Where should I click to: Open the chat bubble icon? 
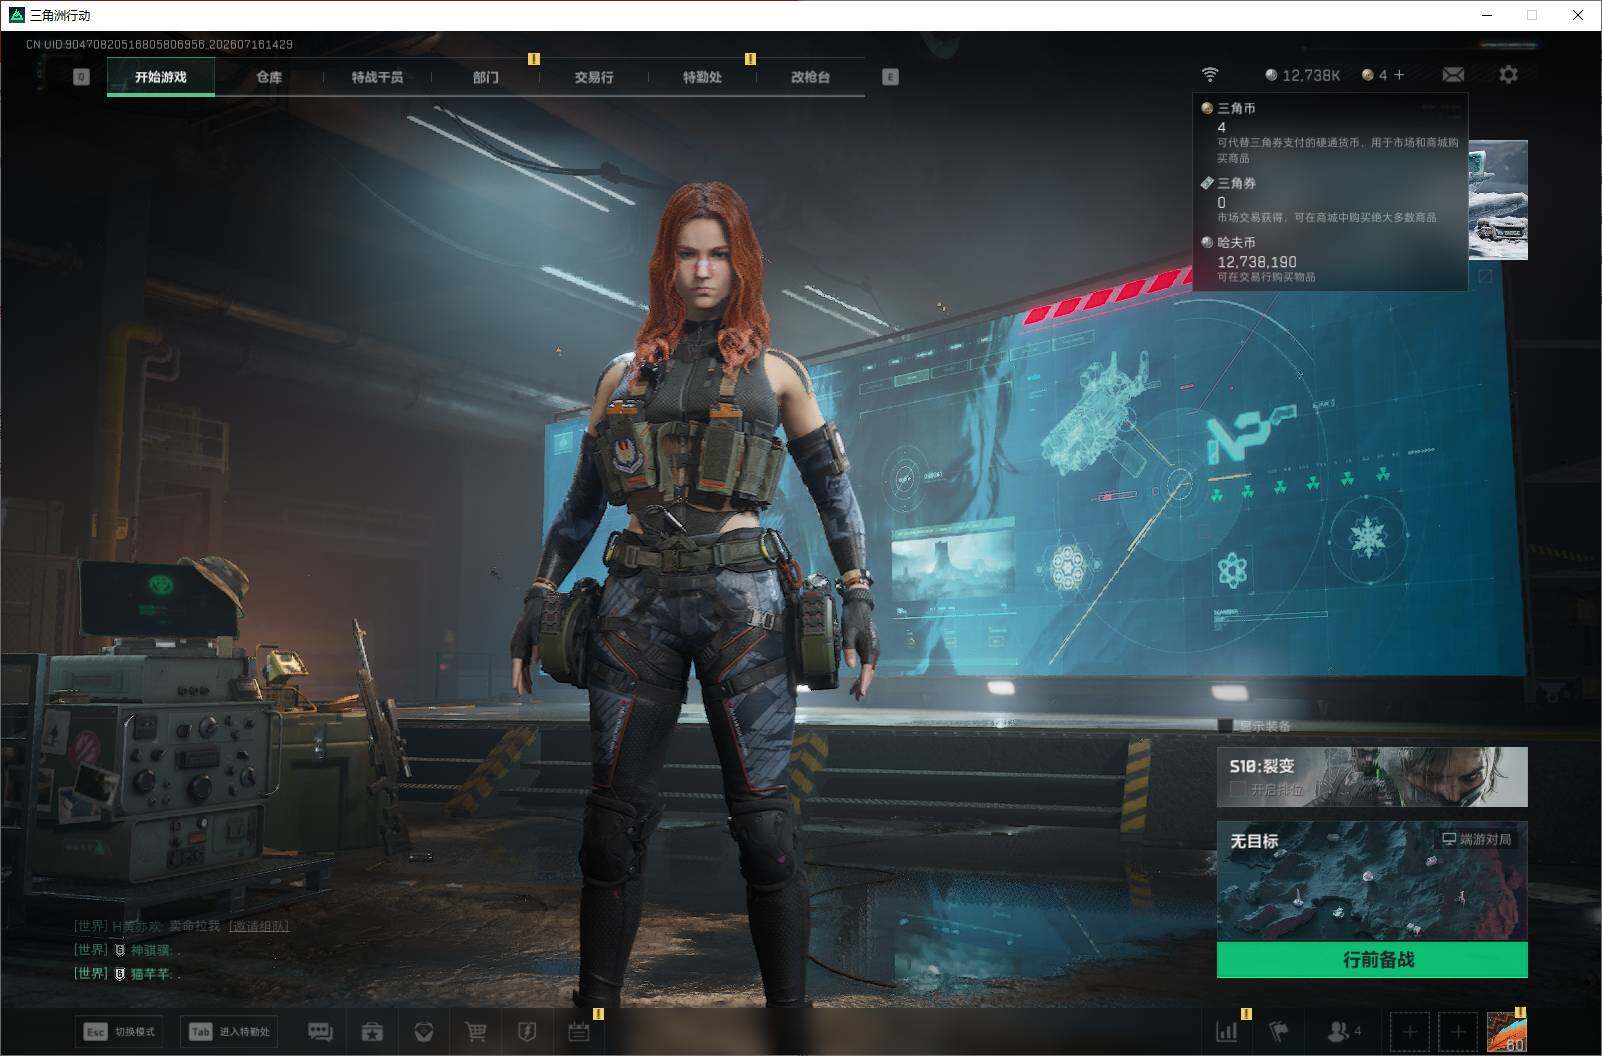pos(320,1031)
